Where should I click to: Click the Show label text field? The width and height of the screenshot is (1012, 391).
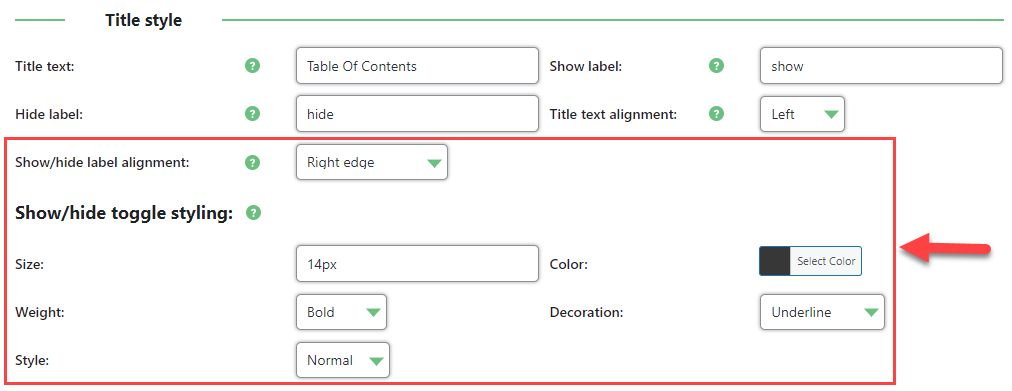(x=881, y=66)
